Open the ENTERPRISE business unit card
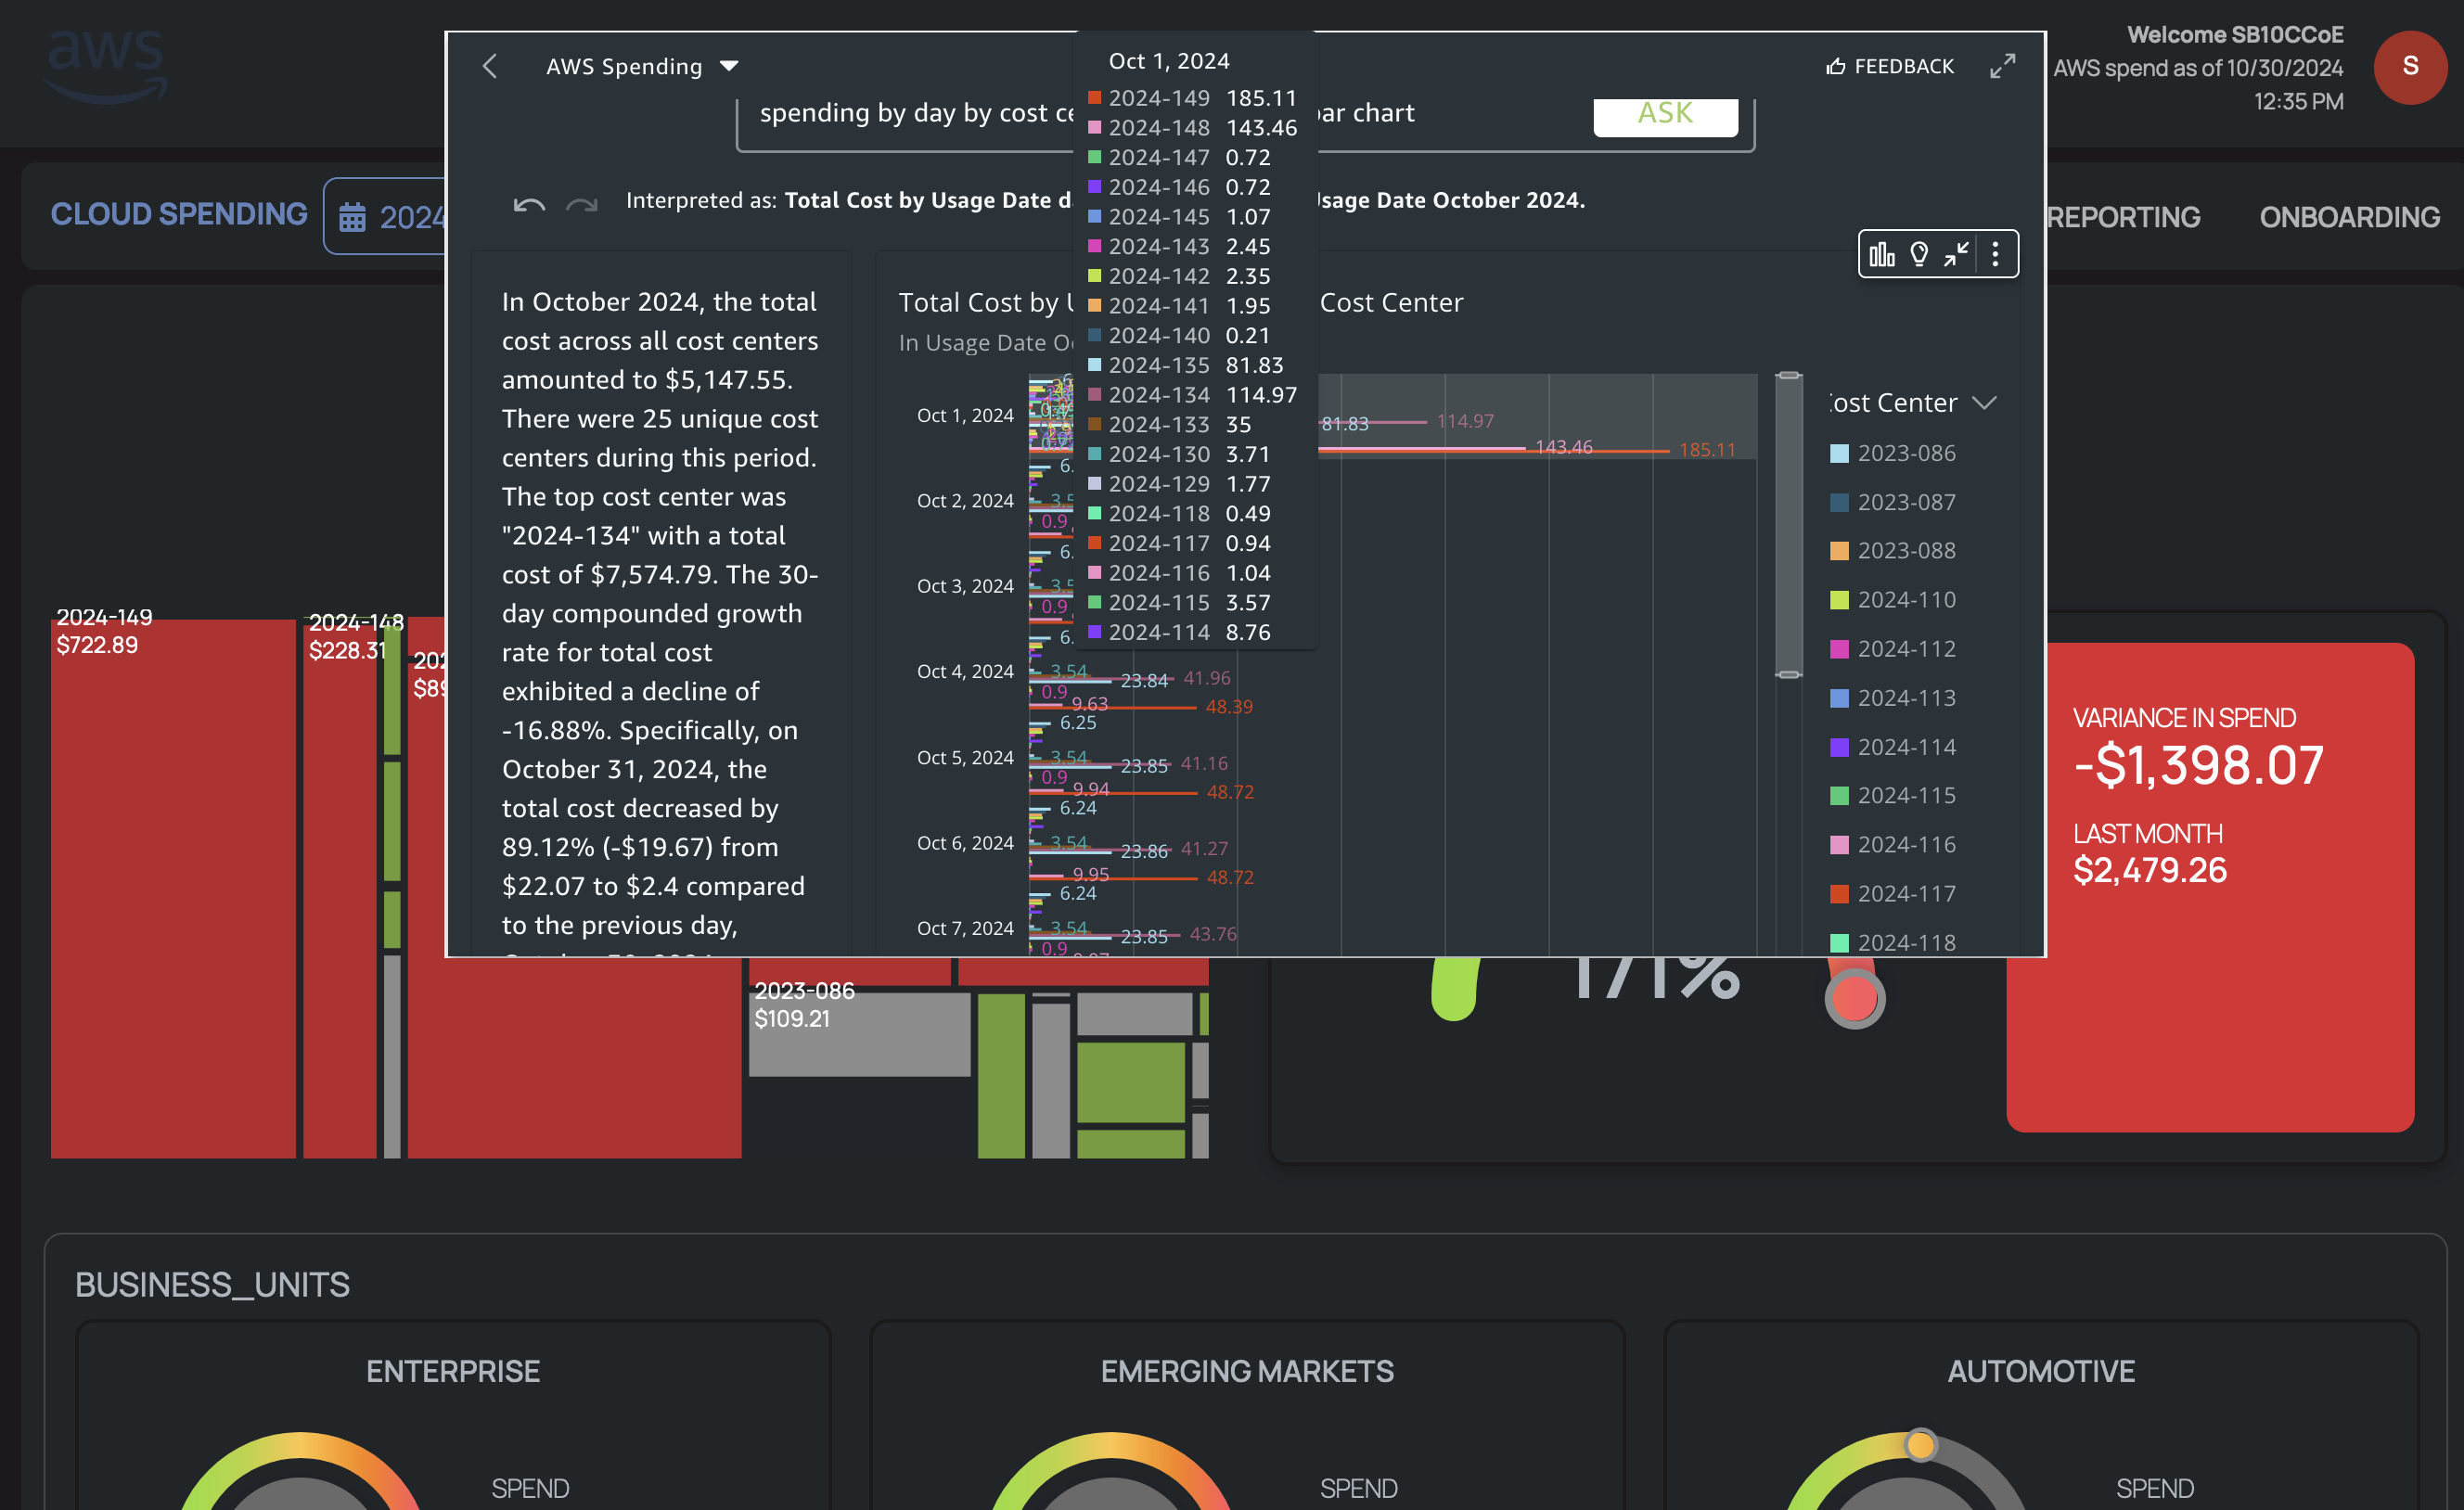This screenshot has width=2464, height=1510. click(x=453, y=1415)
